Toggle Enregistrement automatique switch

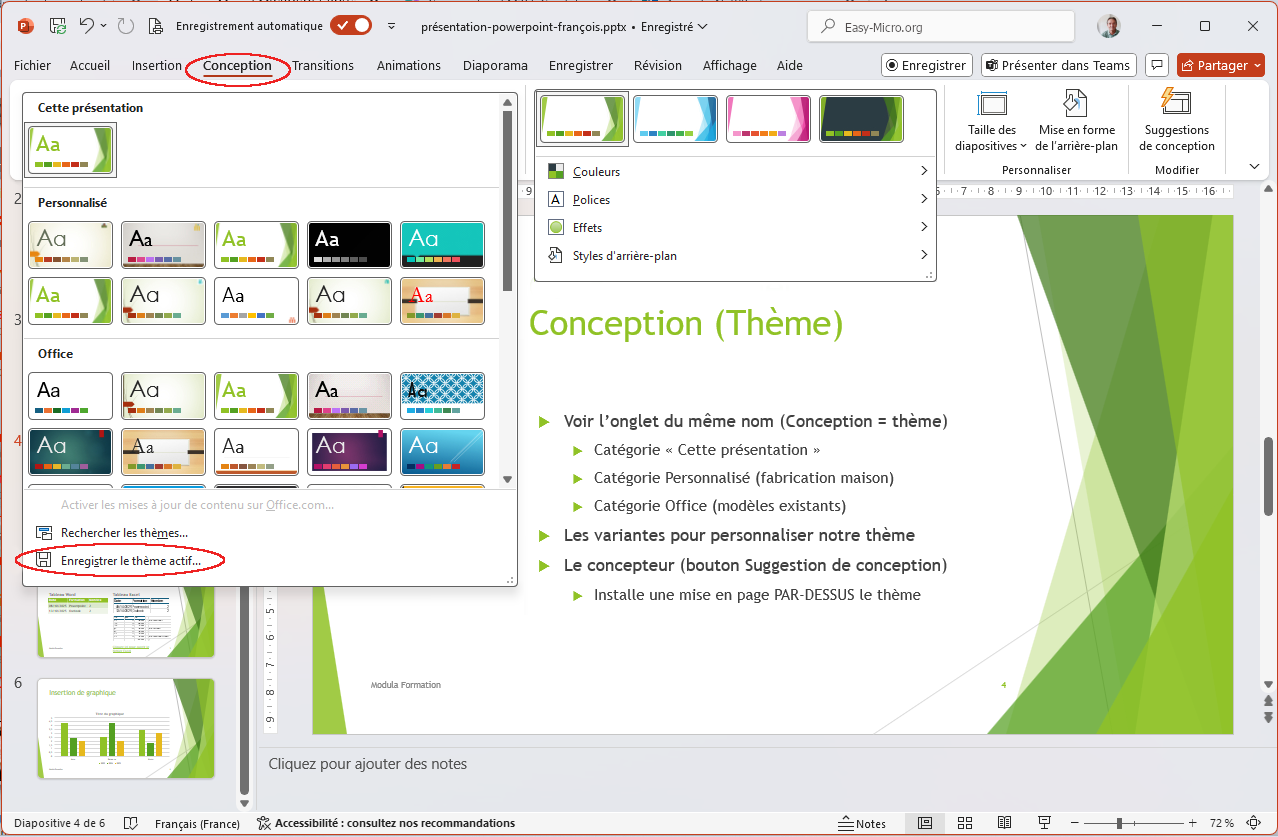(351, 26)
